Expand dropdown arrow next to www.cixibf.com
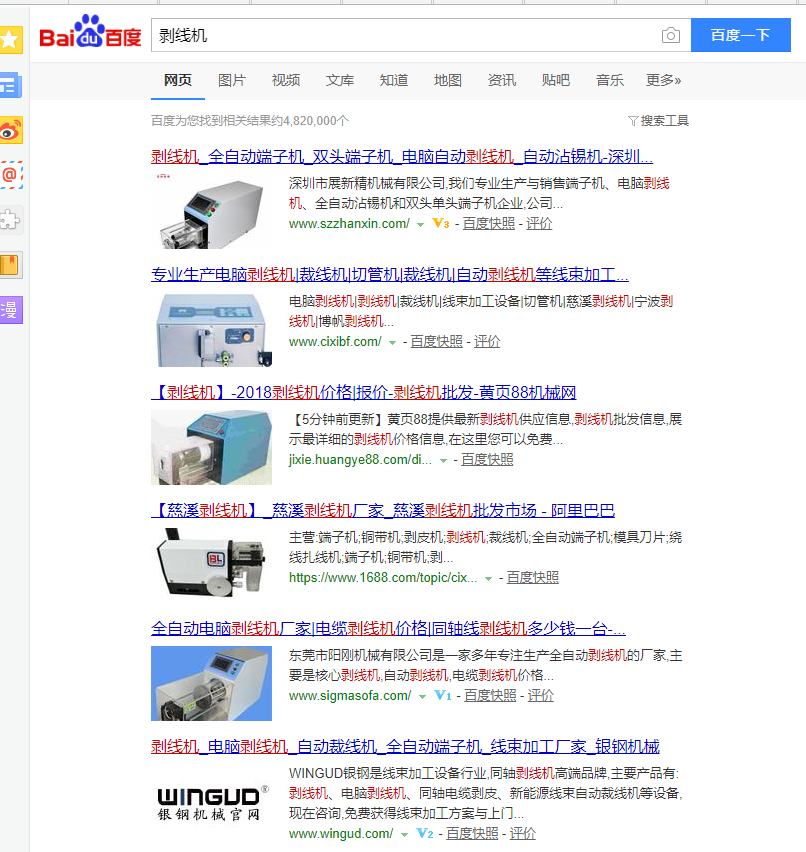Image resolution: width=806 pixels, height=852 pixels. coord(392,343)
